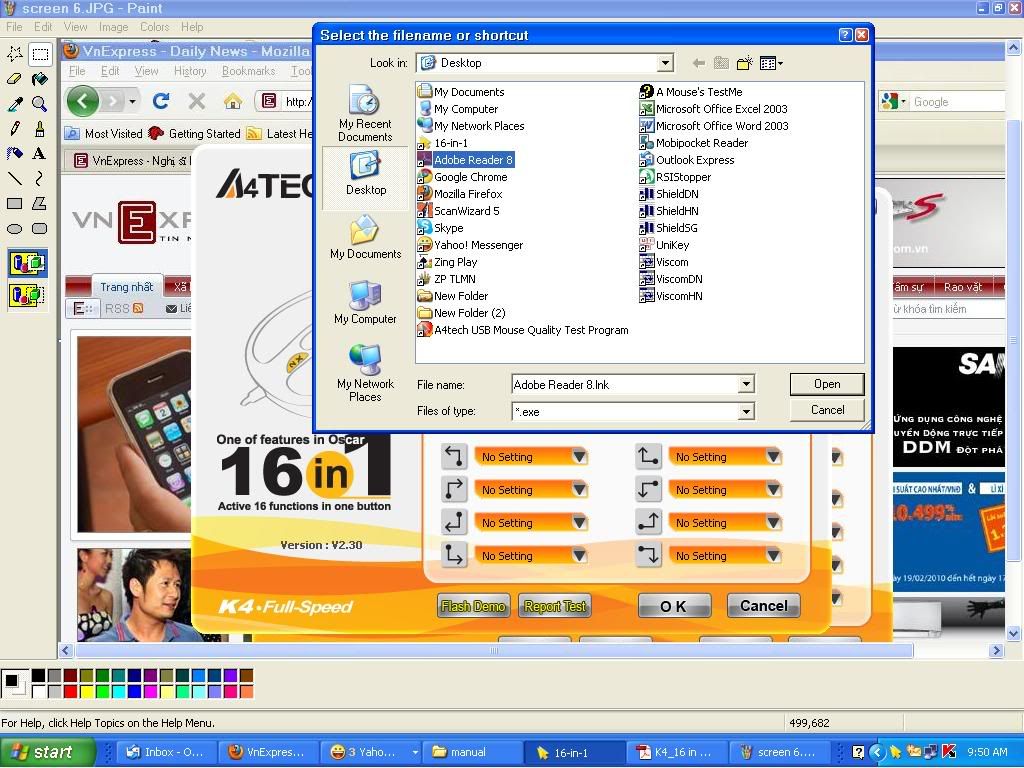Click the Home icon in Firefox toolbar

(232, 101)
